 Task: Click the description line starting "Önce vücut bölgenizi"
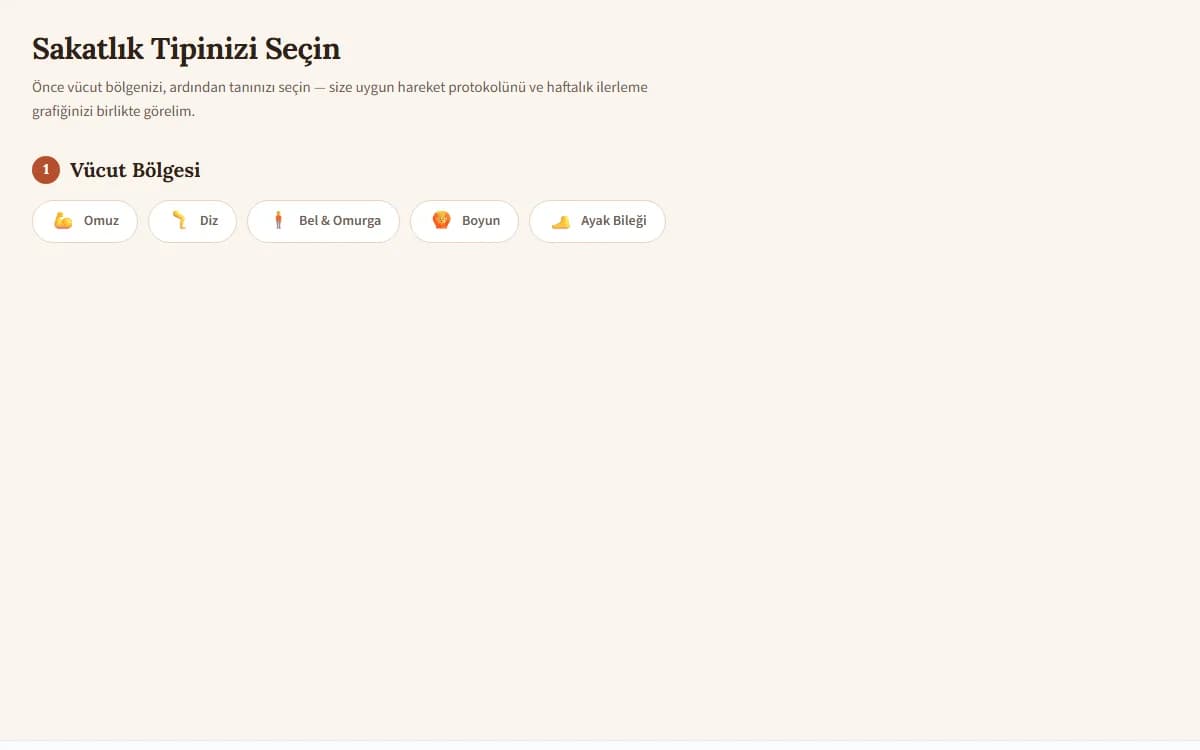tap(340, 87)
